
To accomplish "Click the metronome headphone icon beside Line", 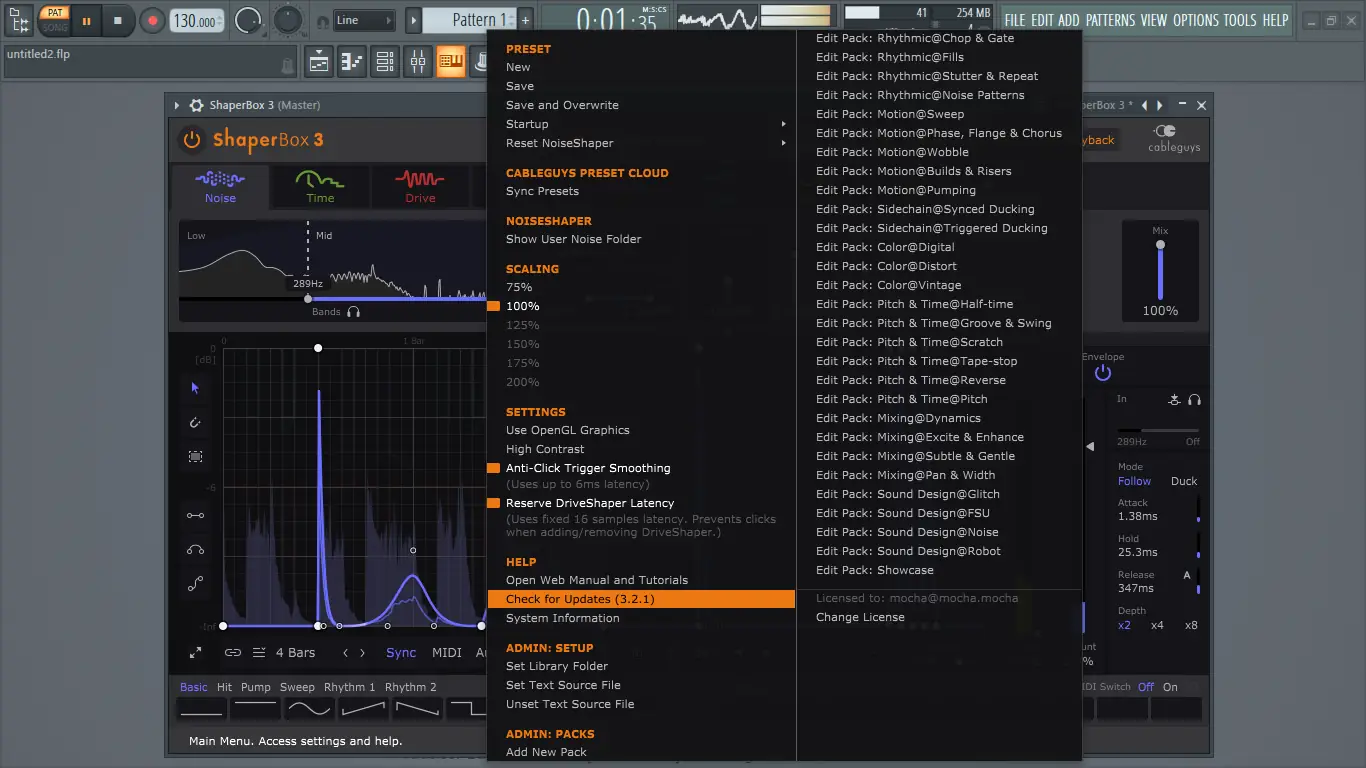I will [x=322, y=21].
